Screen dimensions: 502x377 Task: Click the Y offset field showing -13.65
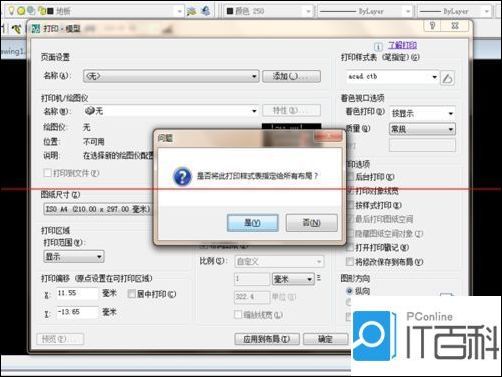click(77, 312)
